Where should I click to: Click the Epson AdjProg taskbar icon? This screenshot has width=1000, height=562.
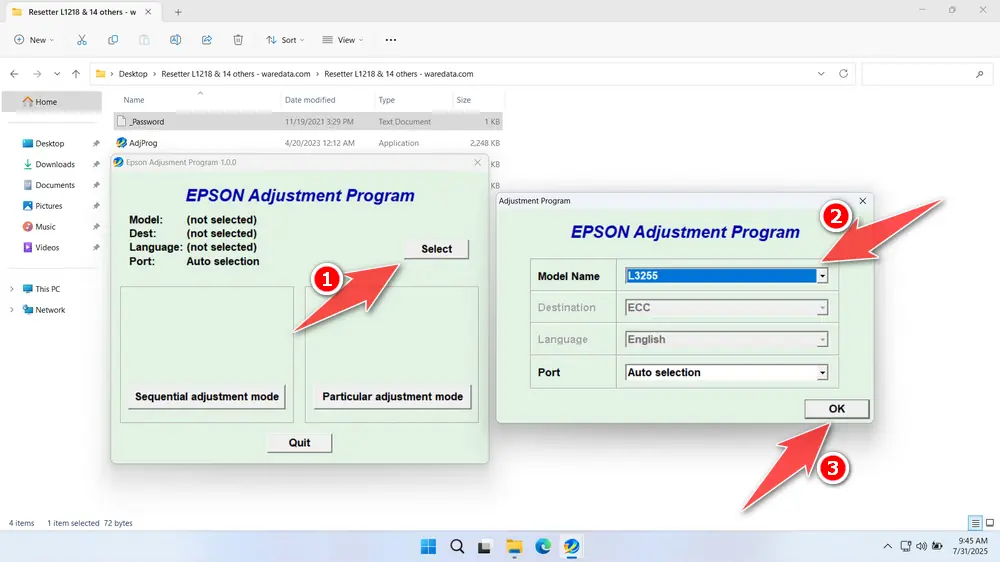[571, 547]
